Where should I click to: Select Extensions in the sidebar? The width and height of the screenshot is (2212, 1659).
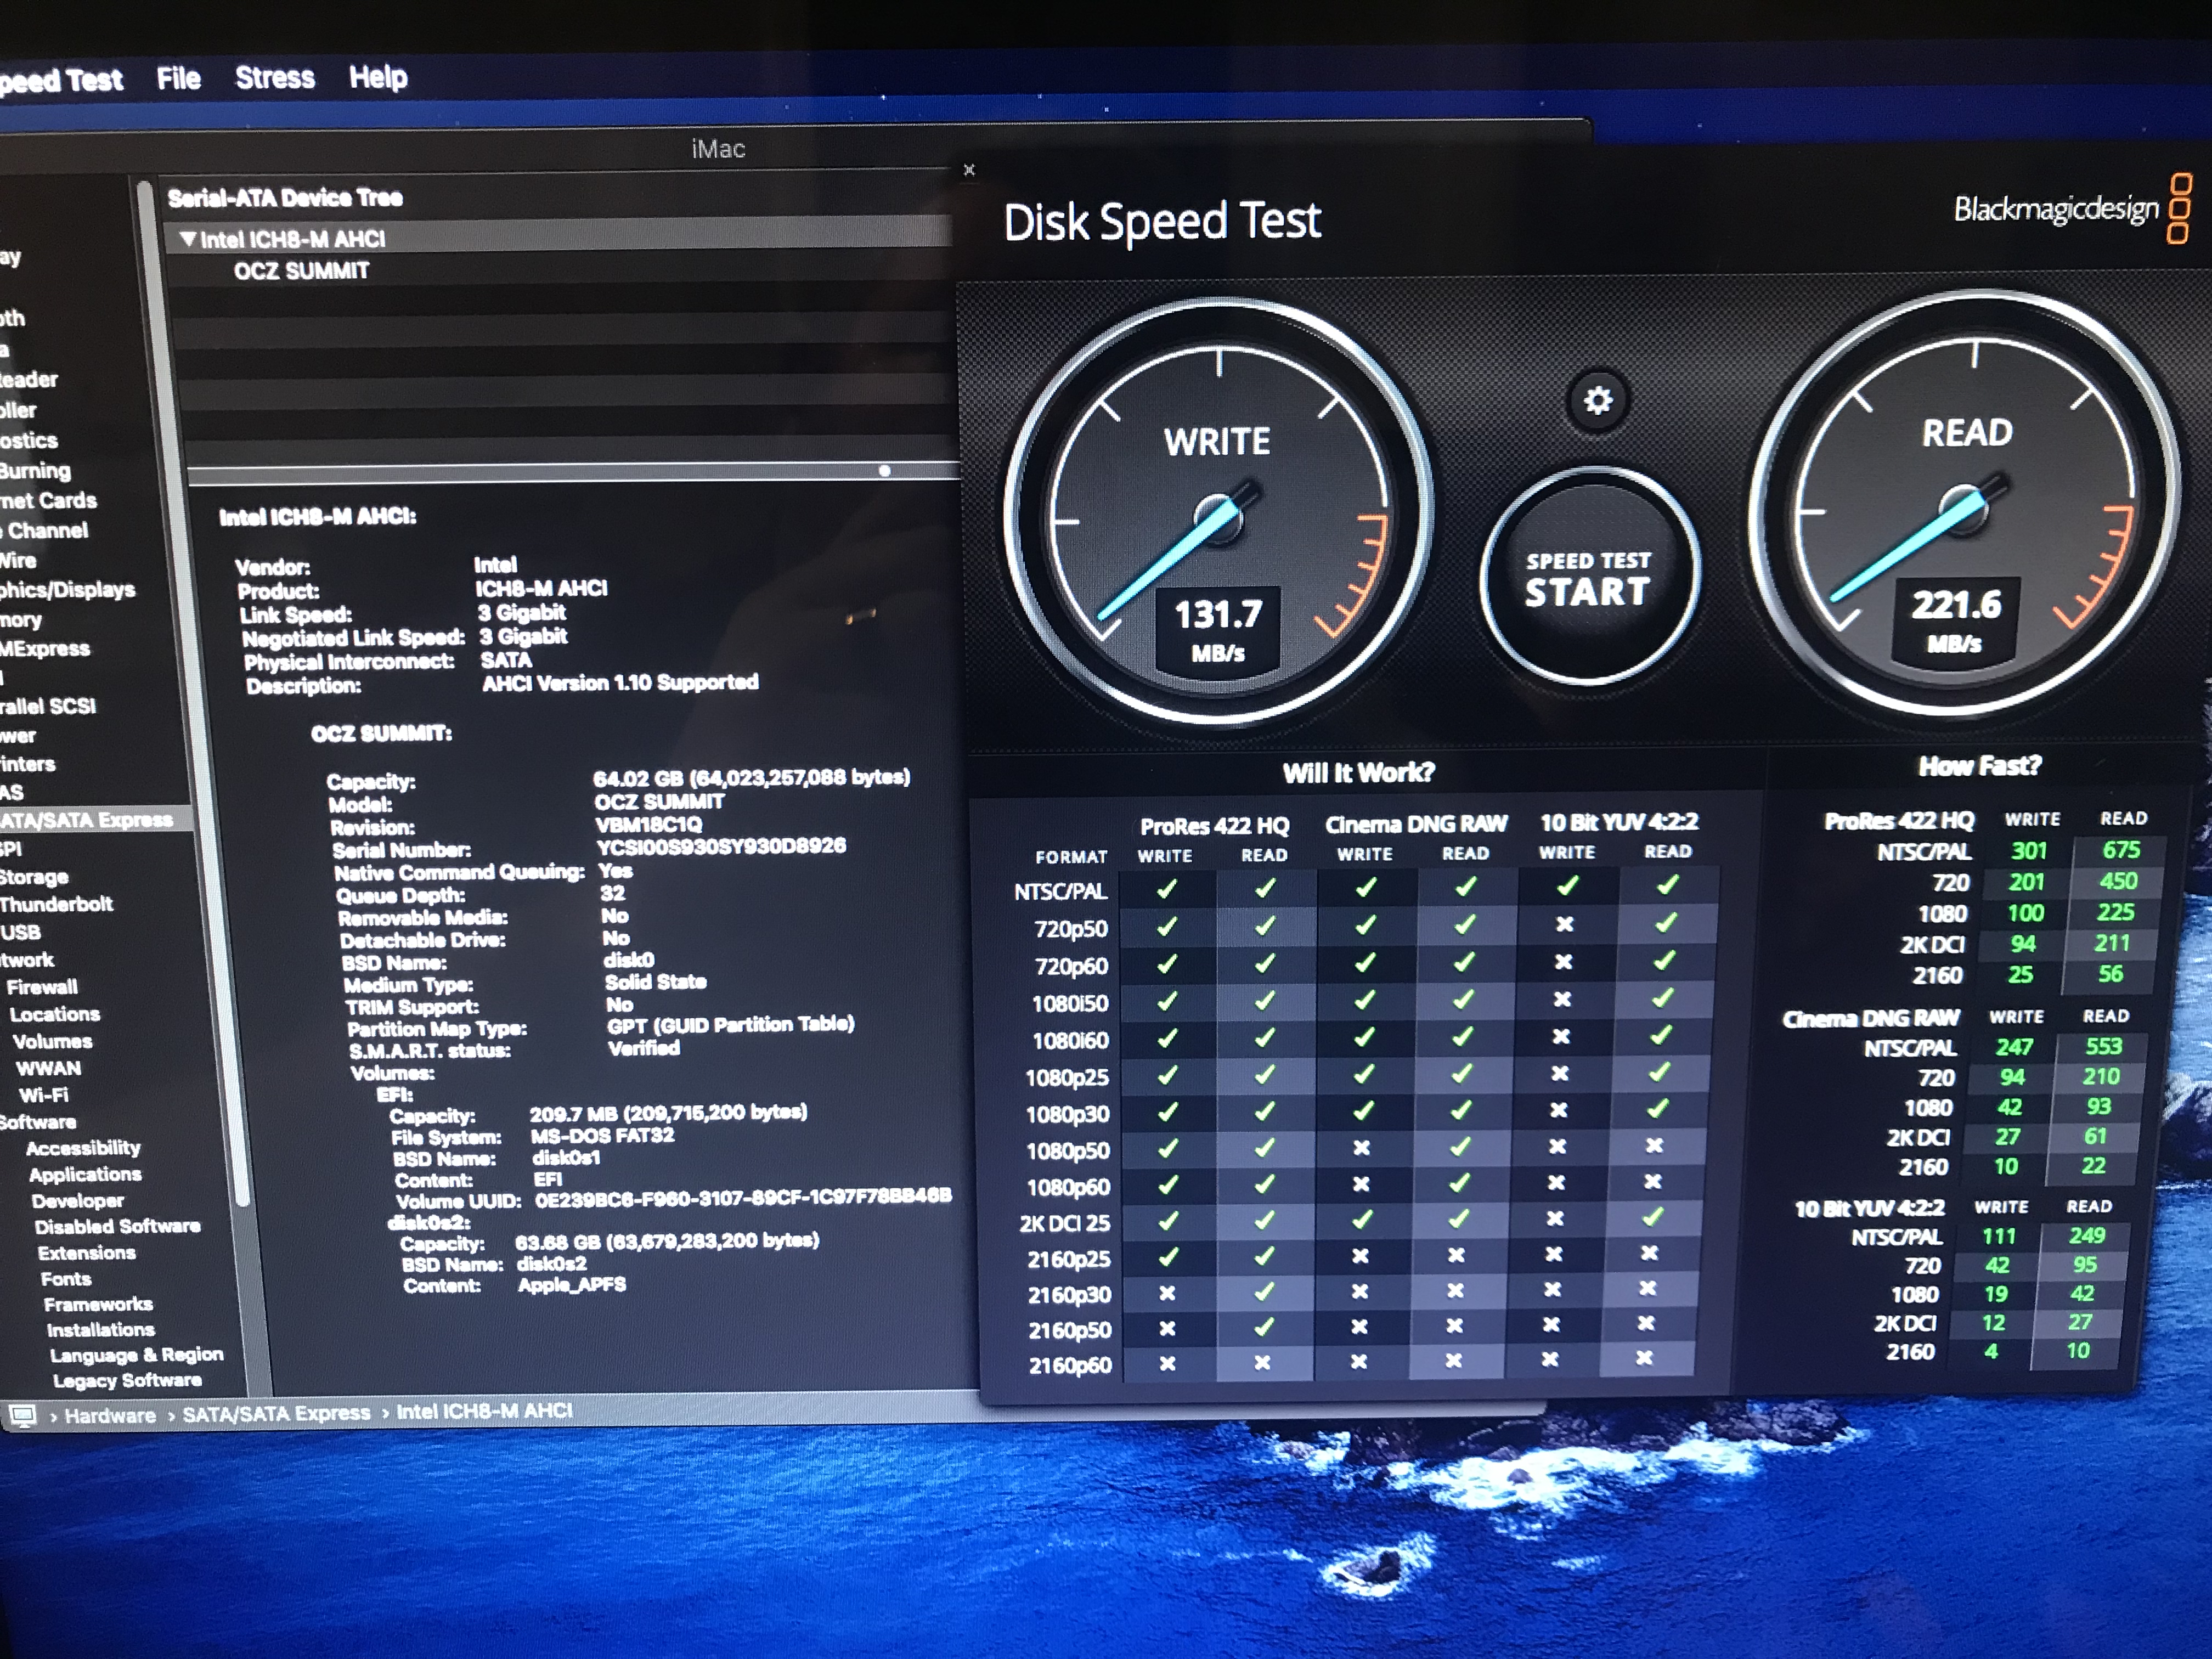(87, 1253)
